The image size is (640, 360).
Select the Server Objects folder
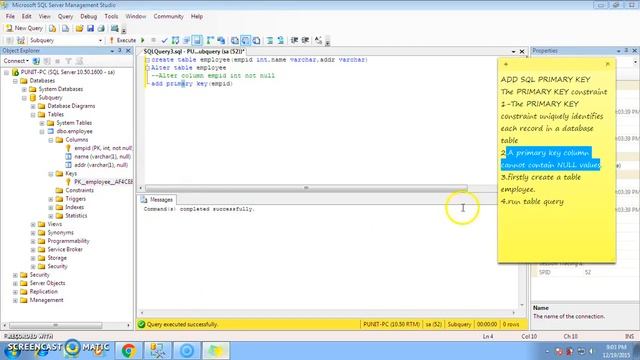43,283
